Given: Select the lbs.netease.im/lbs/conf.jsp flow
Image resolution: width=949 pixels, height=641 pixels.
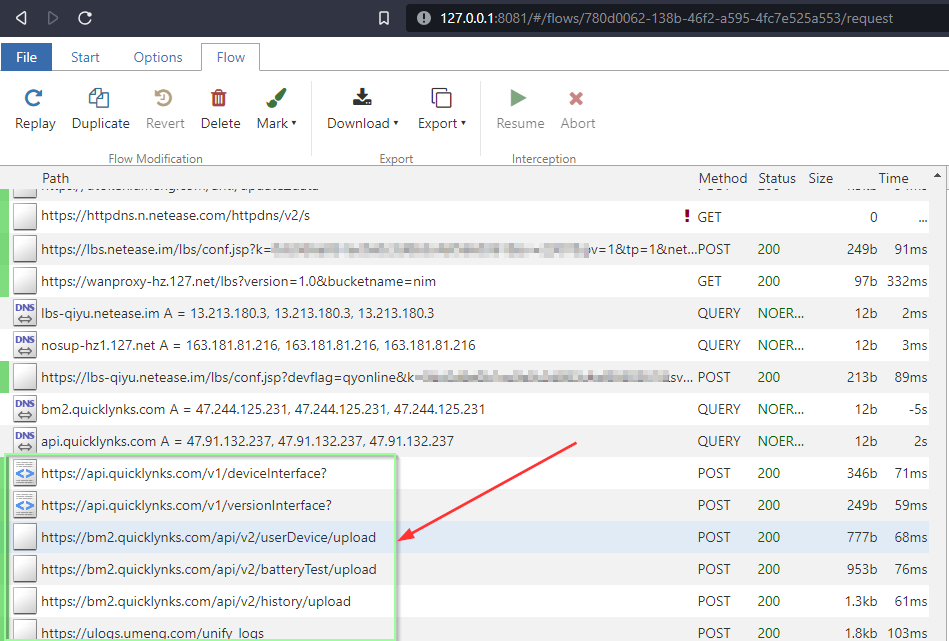Looking at the screenshot, I should click(465, 249).
